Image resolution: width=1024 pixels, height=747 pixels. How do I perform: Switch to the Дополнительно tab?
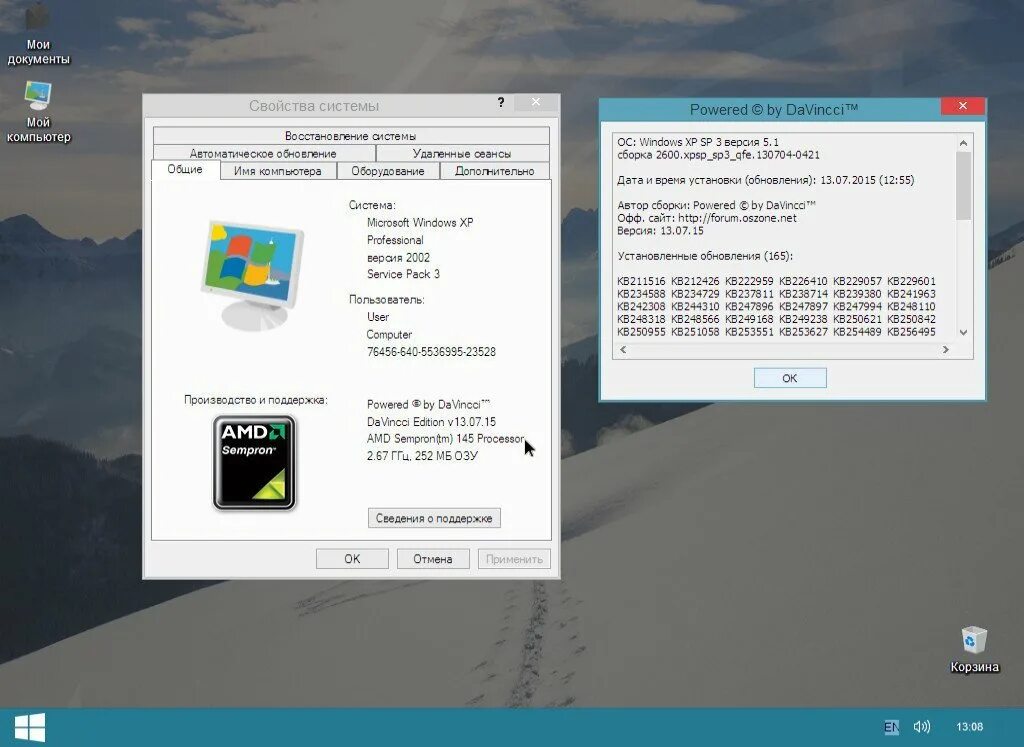click(494, 171)
